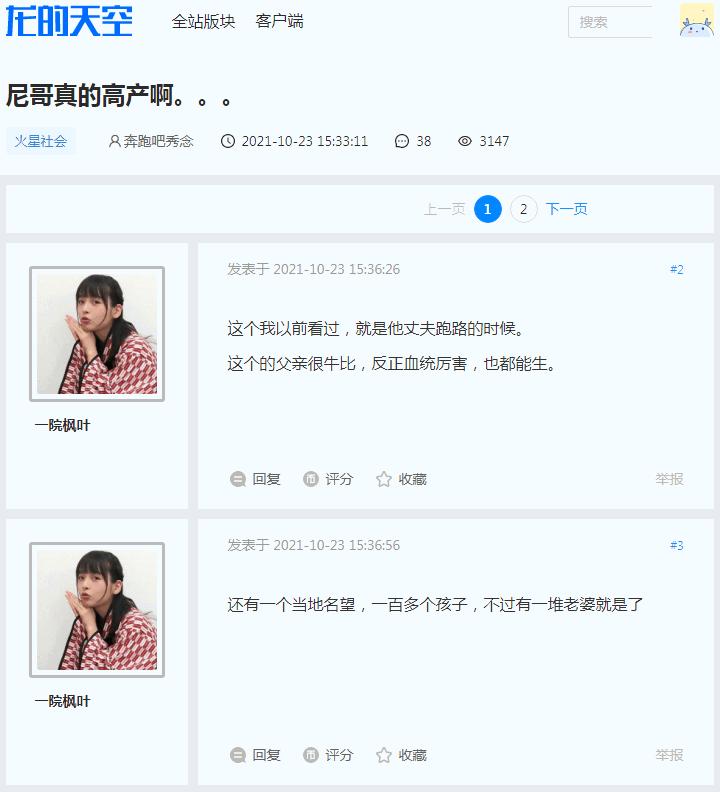Click the rating coin icon in post #3
This screenshot has height=792, width=720.
click(311, 755)
